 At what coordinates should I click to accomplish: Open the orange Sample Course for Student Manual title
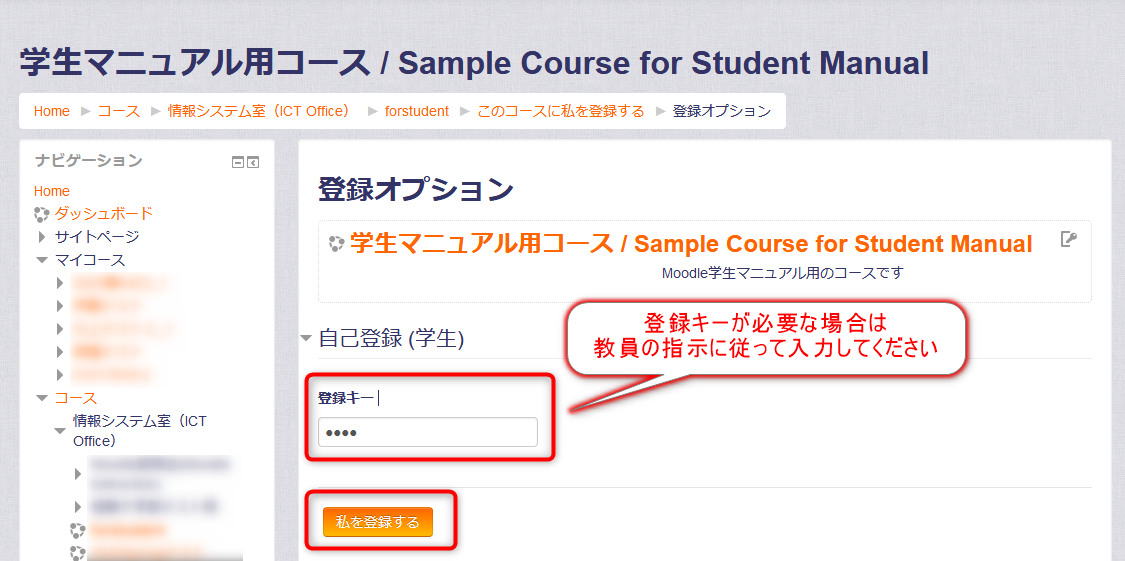692,244
